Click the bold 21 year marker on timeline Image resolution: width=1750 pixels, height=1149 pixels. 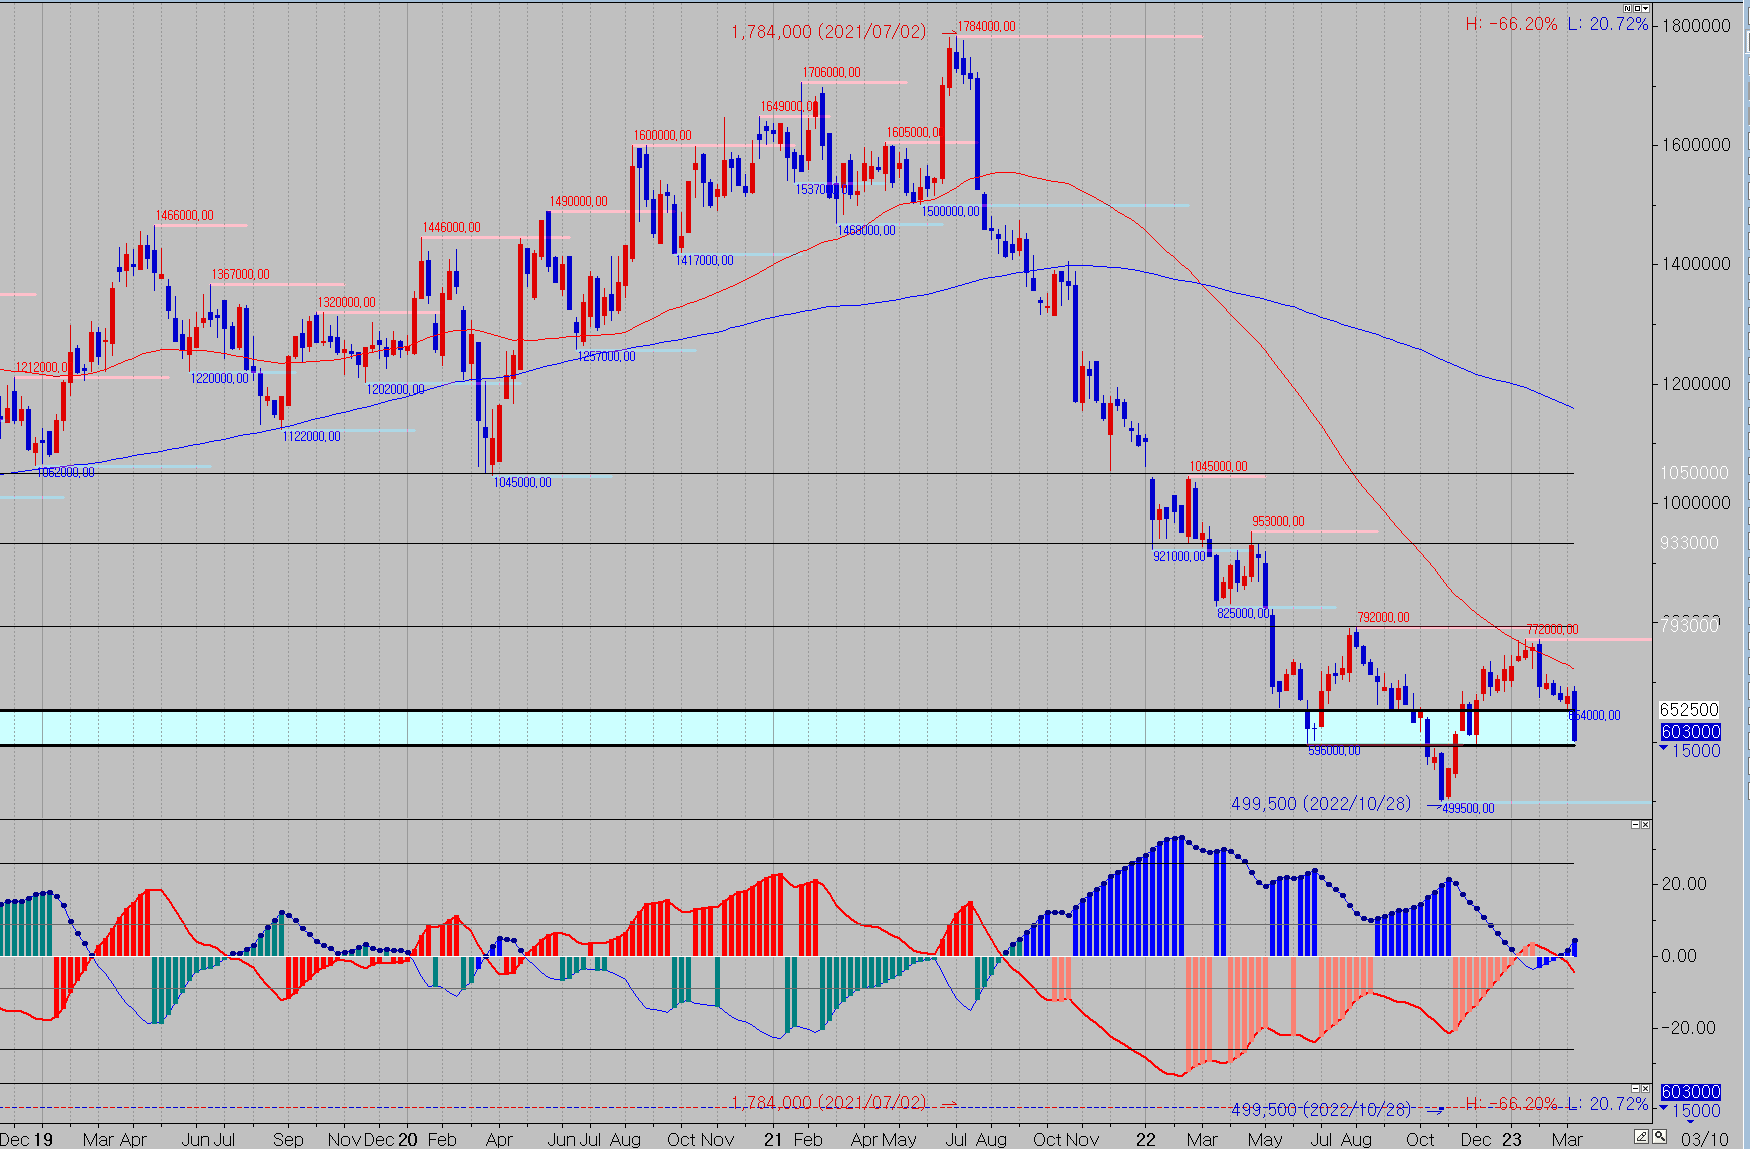773,1140
